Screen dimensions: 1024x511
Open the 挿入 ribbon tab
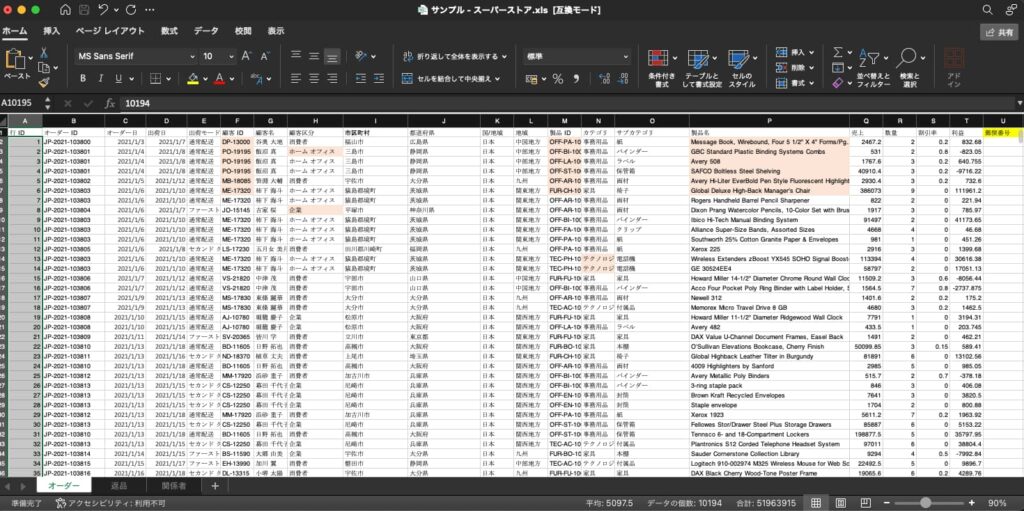click(x=51, y=31)
